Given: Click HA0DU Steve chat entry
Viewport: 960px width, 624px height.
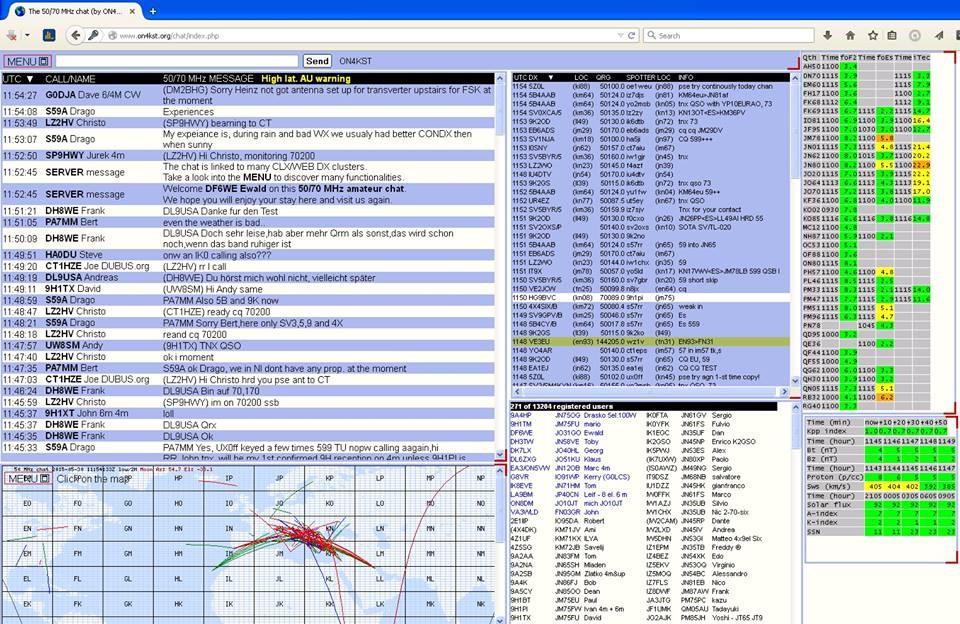Looking at the screenshot, I should point(73,255).
